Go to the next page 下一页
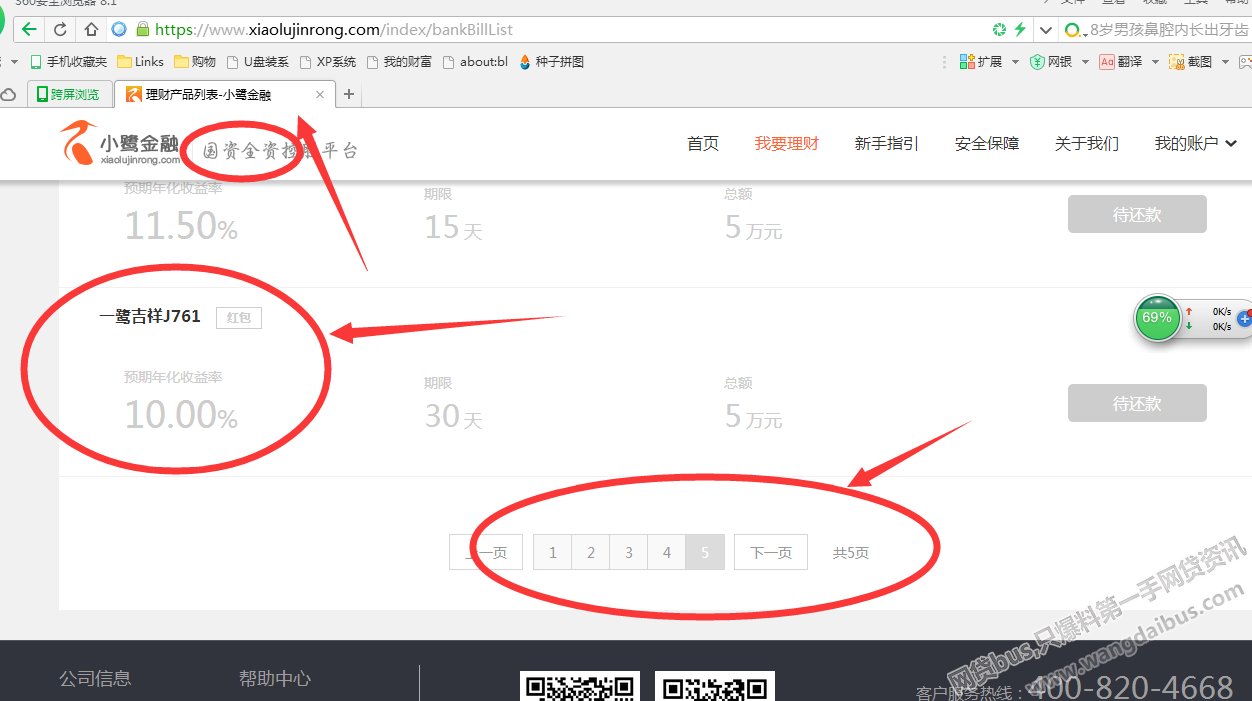This screenshot has width=1252, height=701. pyautogui.click(x=771, y=552)
